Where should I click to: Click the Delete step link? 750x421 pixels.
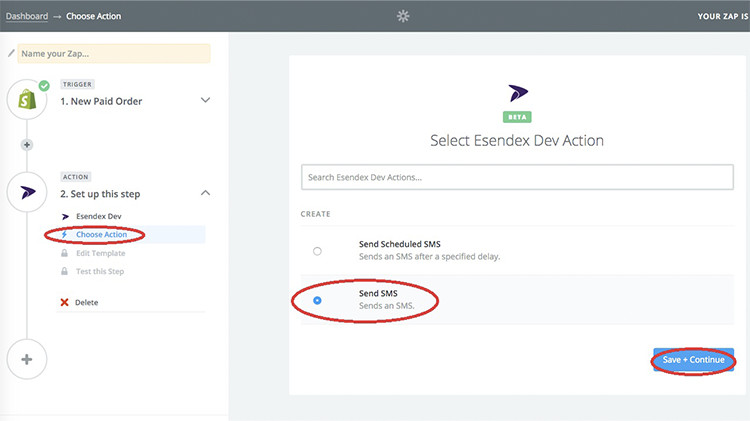tap(86, 302)
